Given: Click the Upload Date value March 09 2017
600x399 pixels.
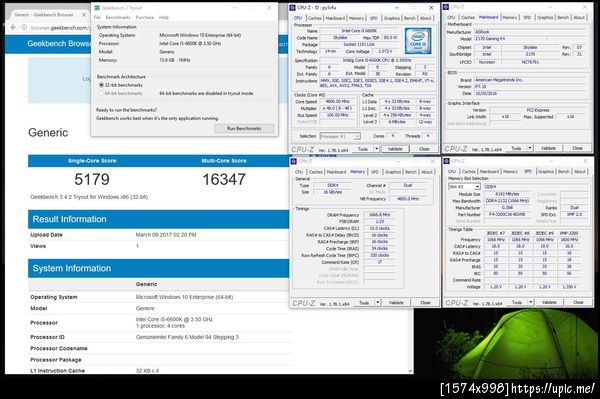Looking at the screenshot, I should coord(166,235).
